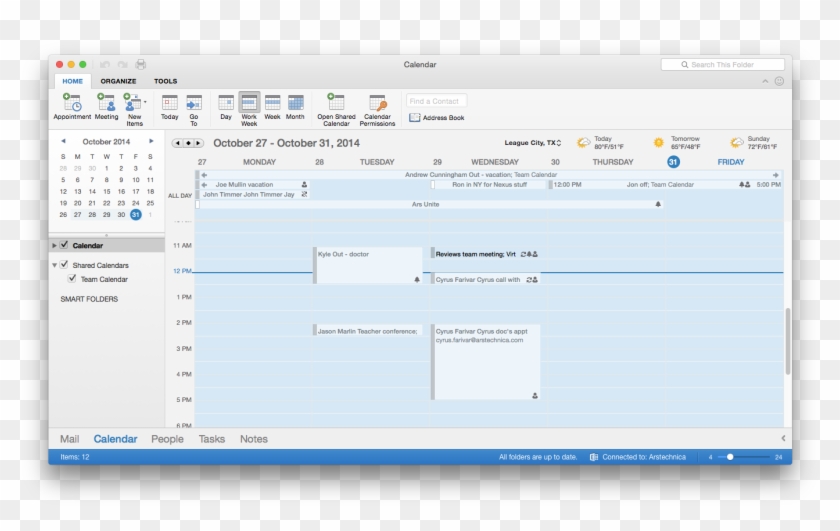840x531 pixels.
Task: Uncheck the Calendar checkbox in sidebar
Action: [x=64, y=245]
